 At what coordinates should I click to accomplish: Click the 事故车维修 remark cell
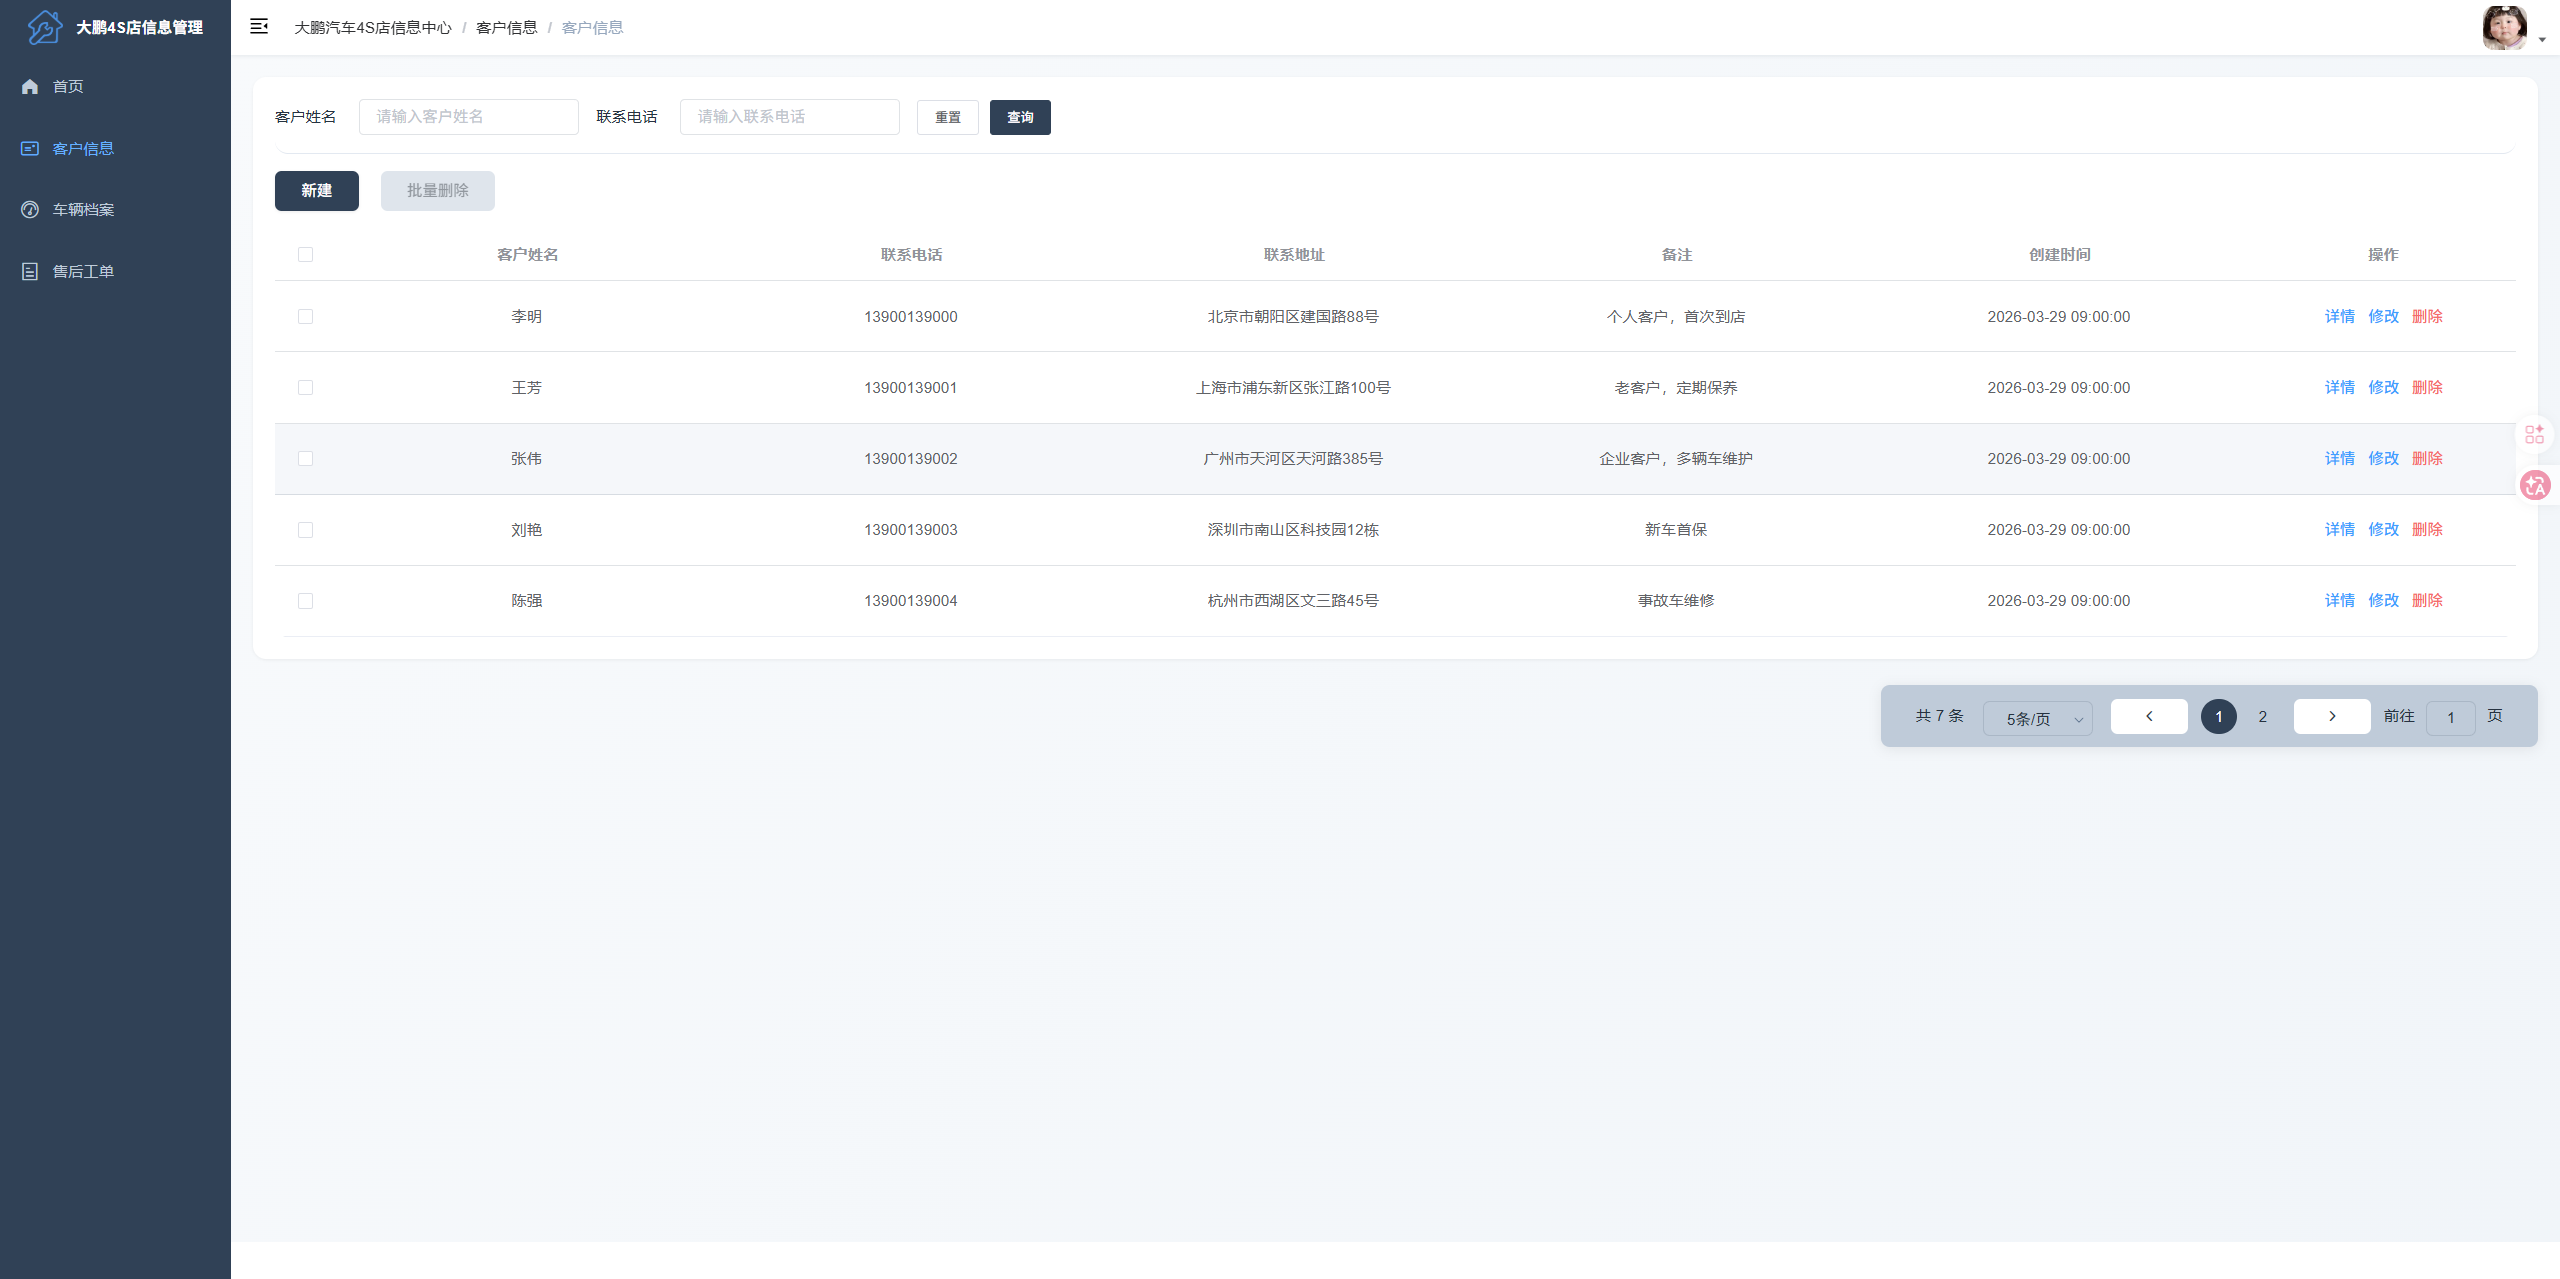tap(1676, 601)
